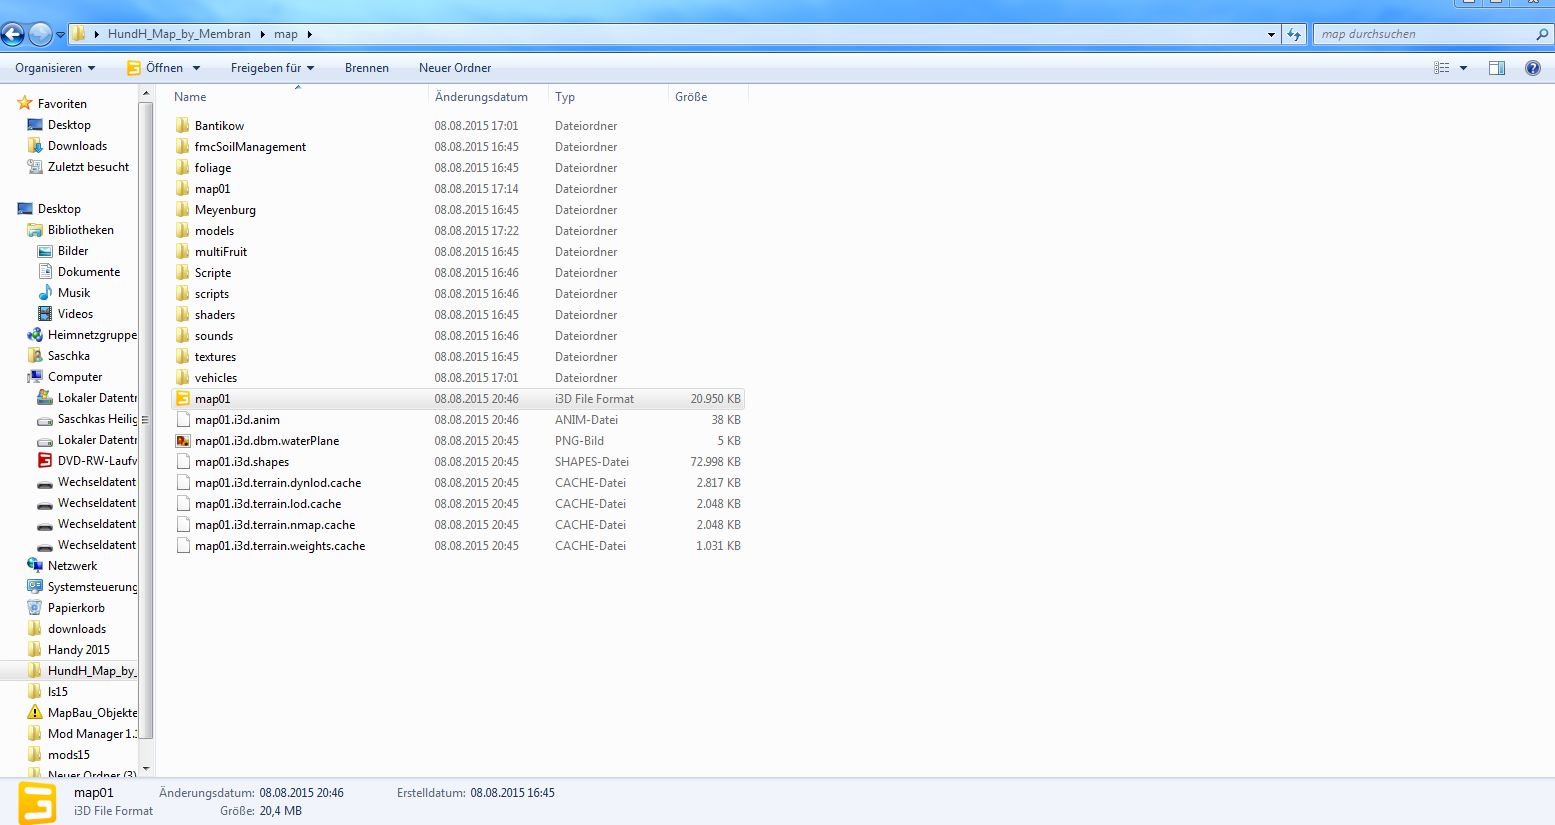Expand the Organisieren menu
1555x825 pixels.
[55, 68]
